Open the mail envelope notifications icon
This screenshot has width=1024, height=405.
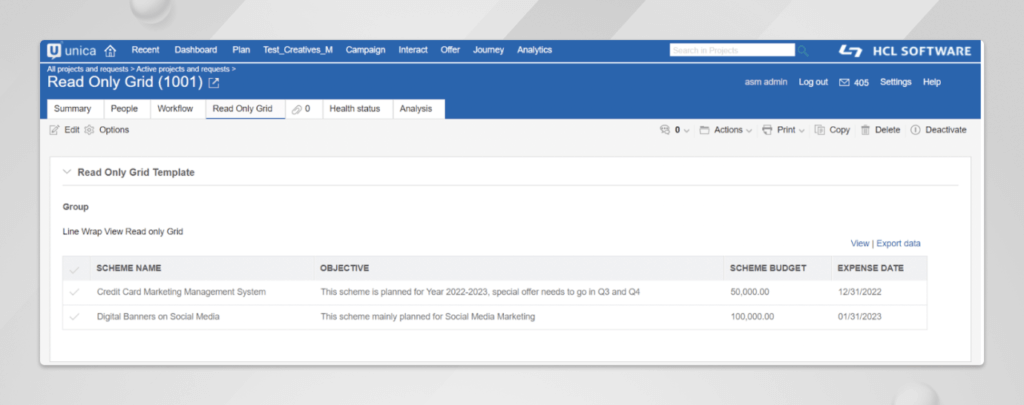[x=844, y=82]
